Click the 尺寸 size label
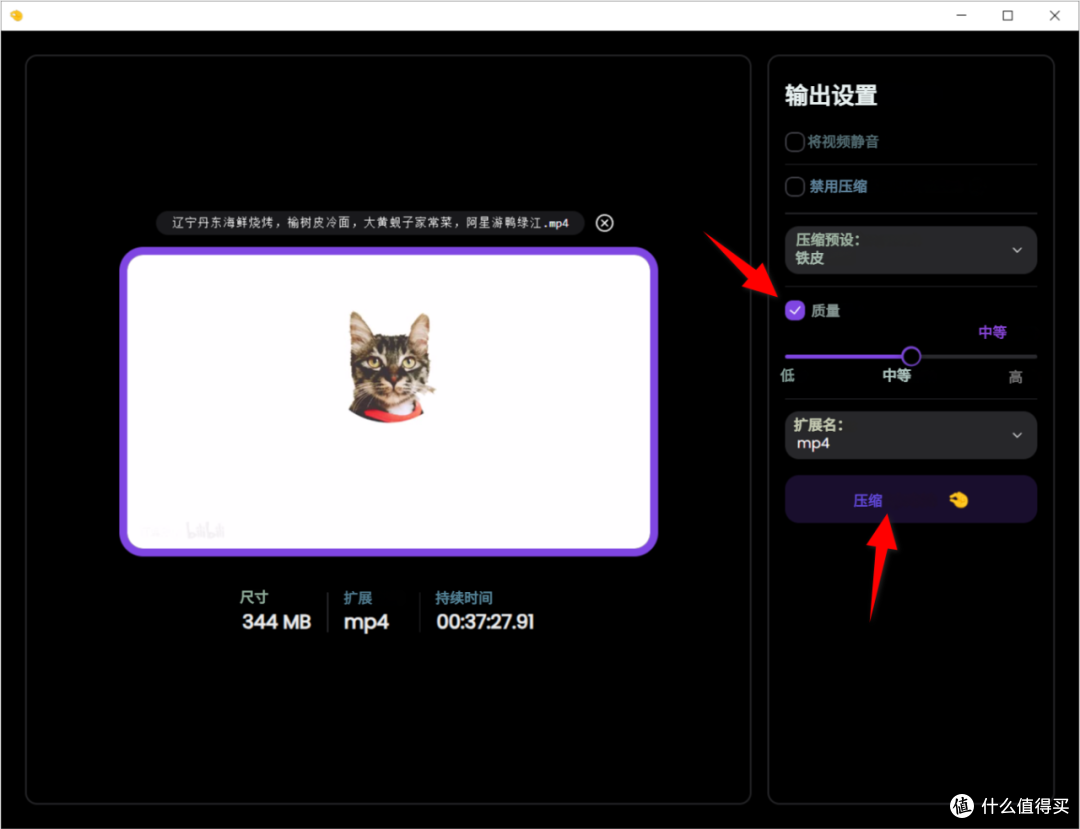Image resolution: width=1080 pixels, height=829 pixels. [x=254, y=597]
